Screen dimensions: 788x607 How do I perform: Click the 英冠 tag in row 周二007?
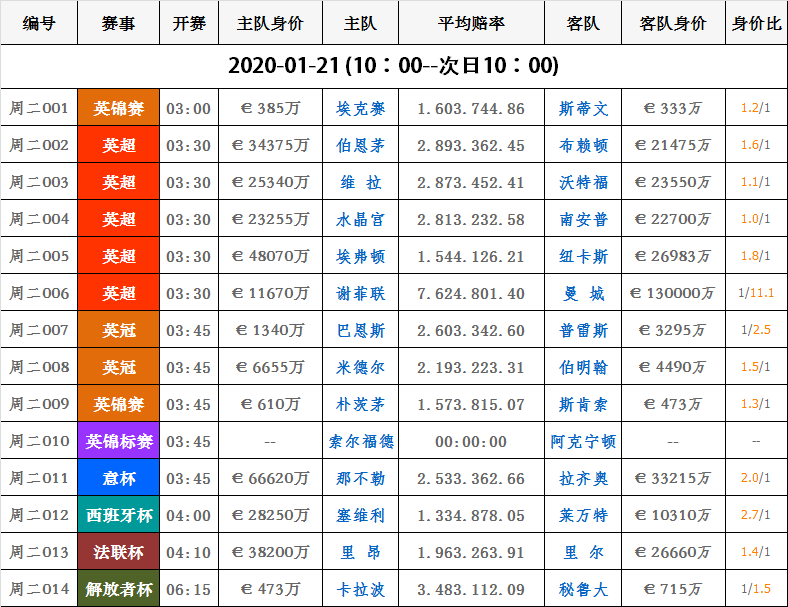[x=119, y=330]
